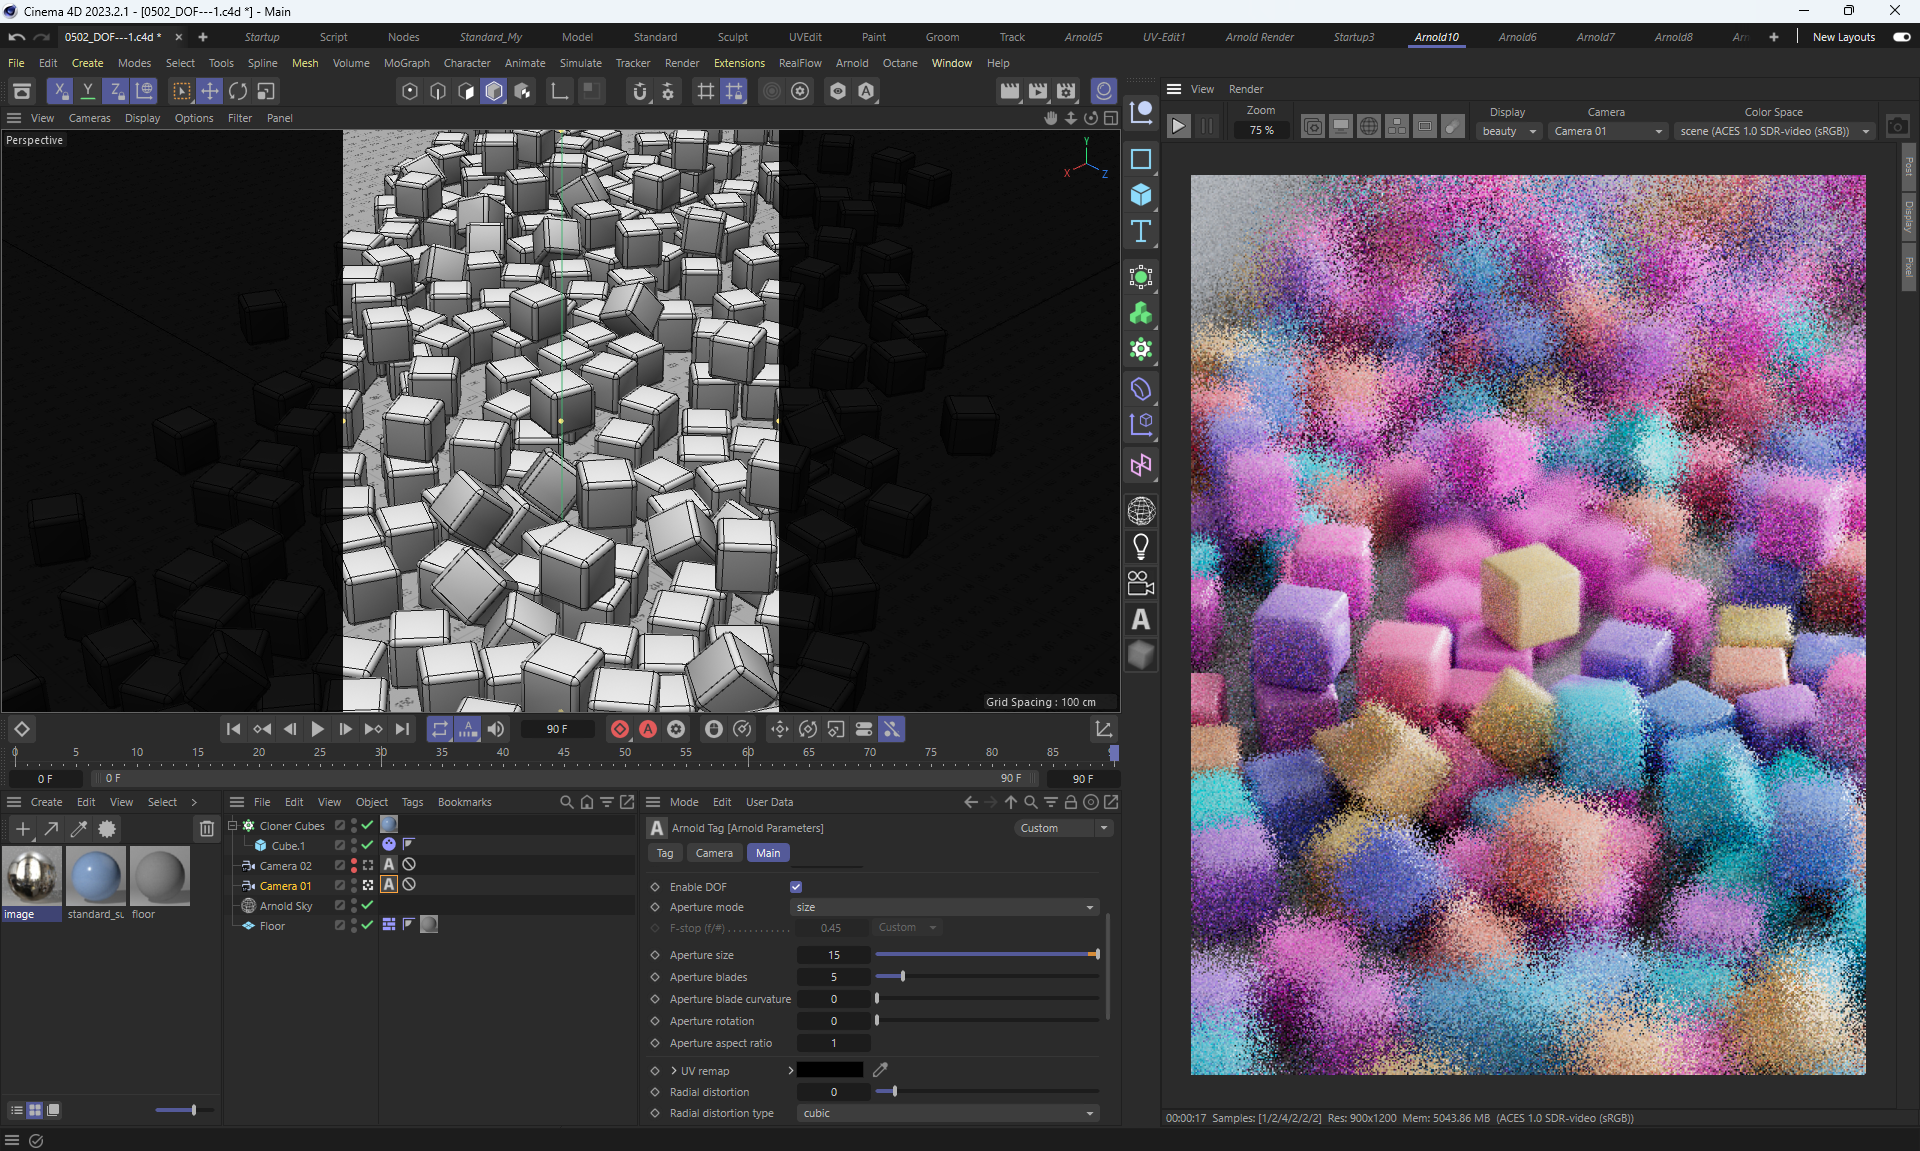
Task: Open the MoGraph menu
Action: coord(406,63)
